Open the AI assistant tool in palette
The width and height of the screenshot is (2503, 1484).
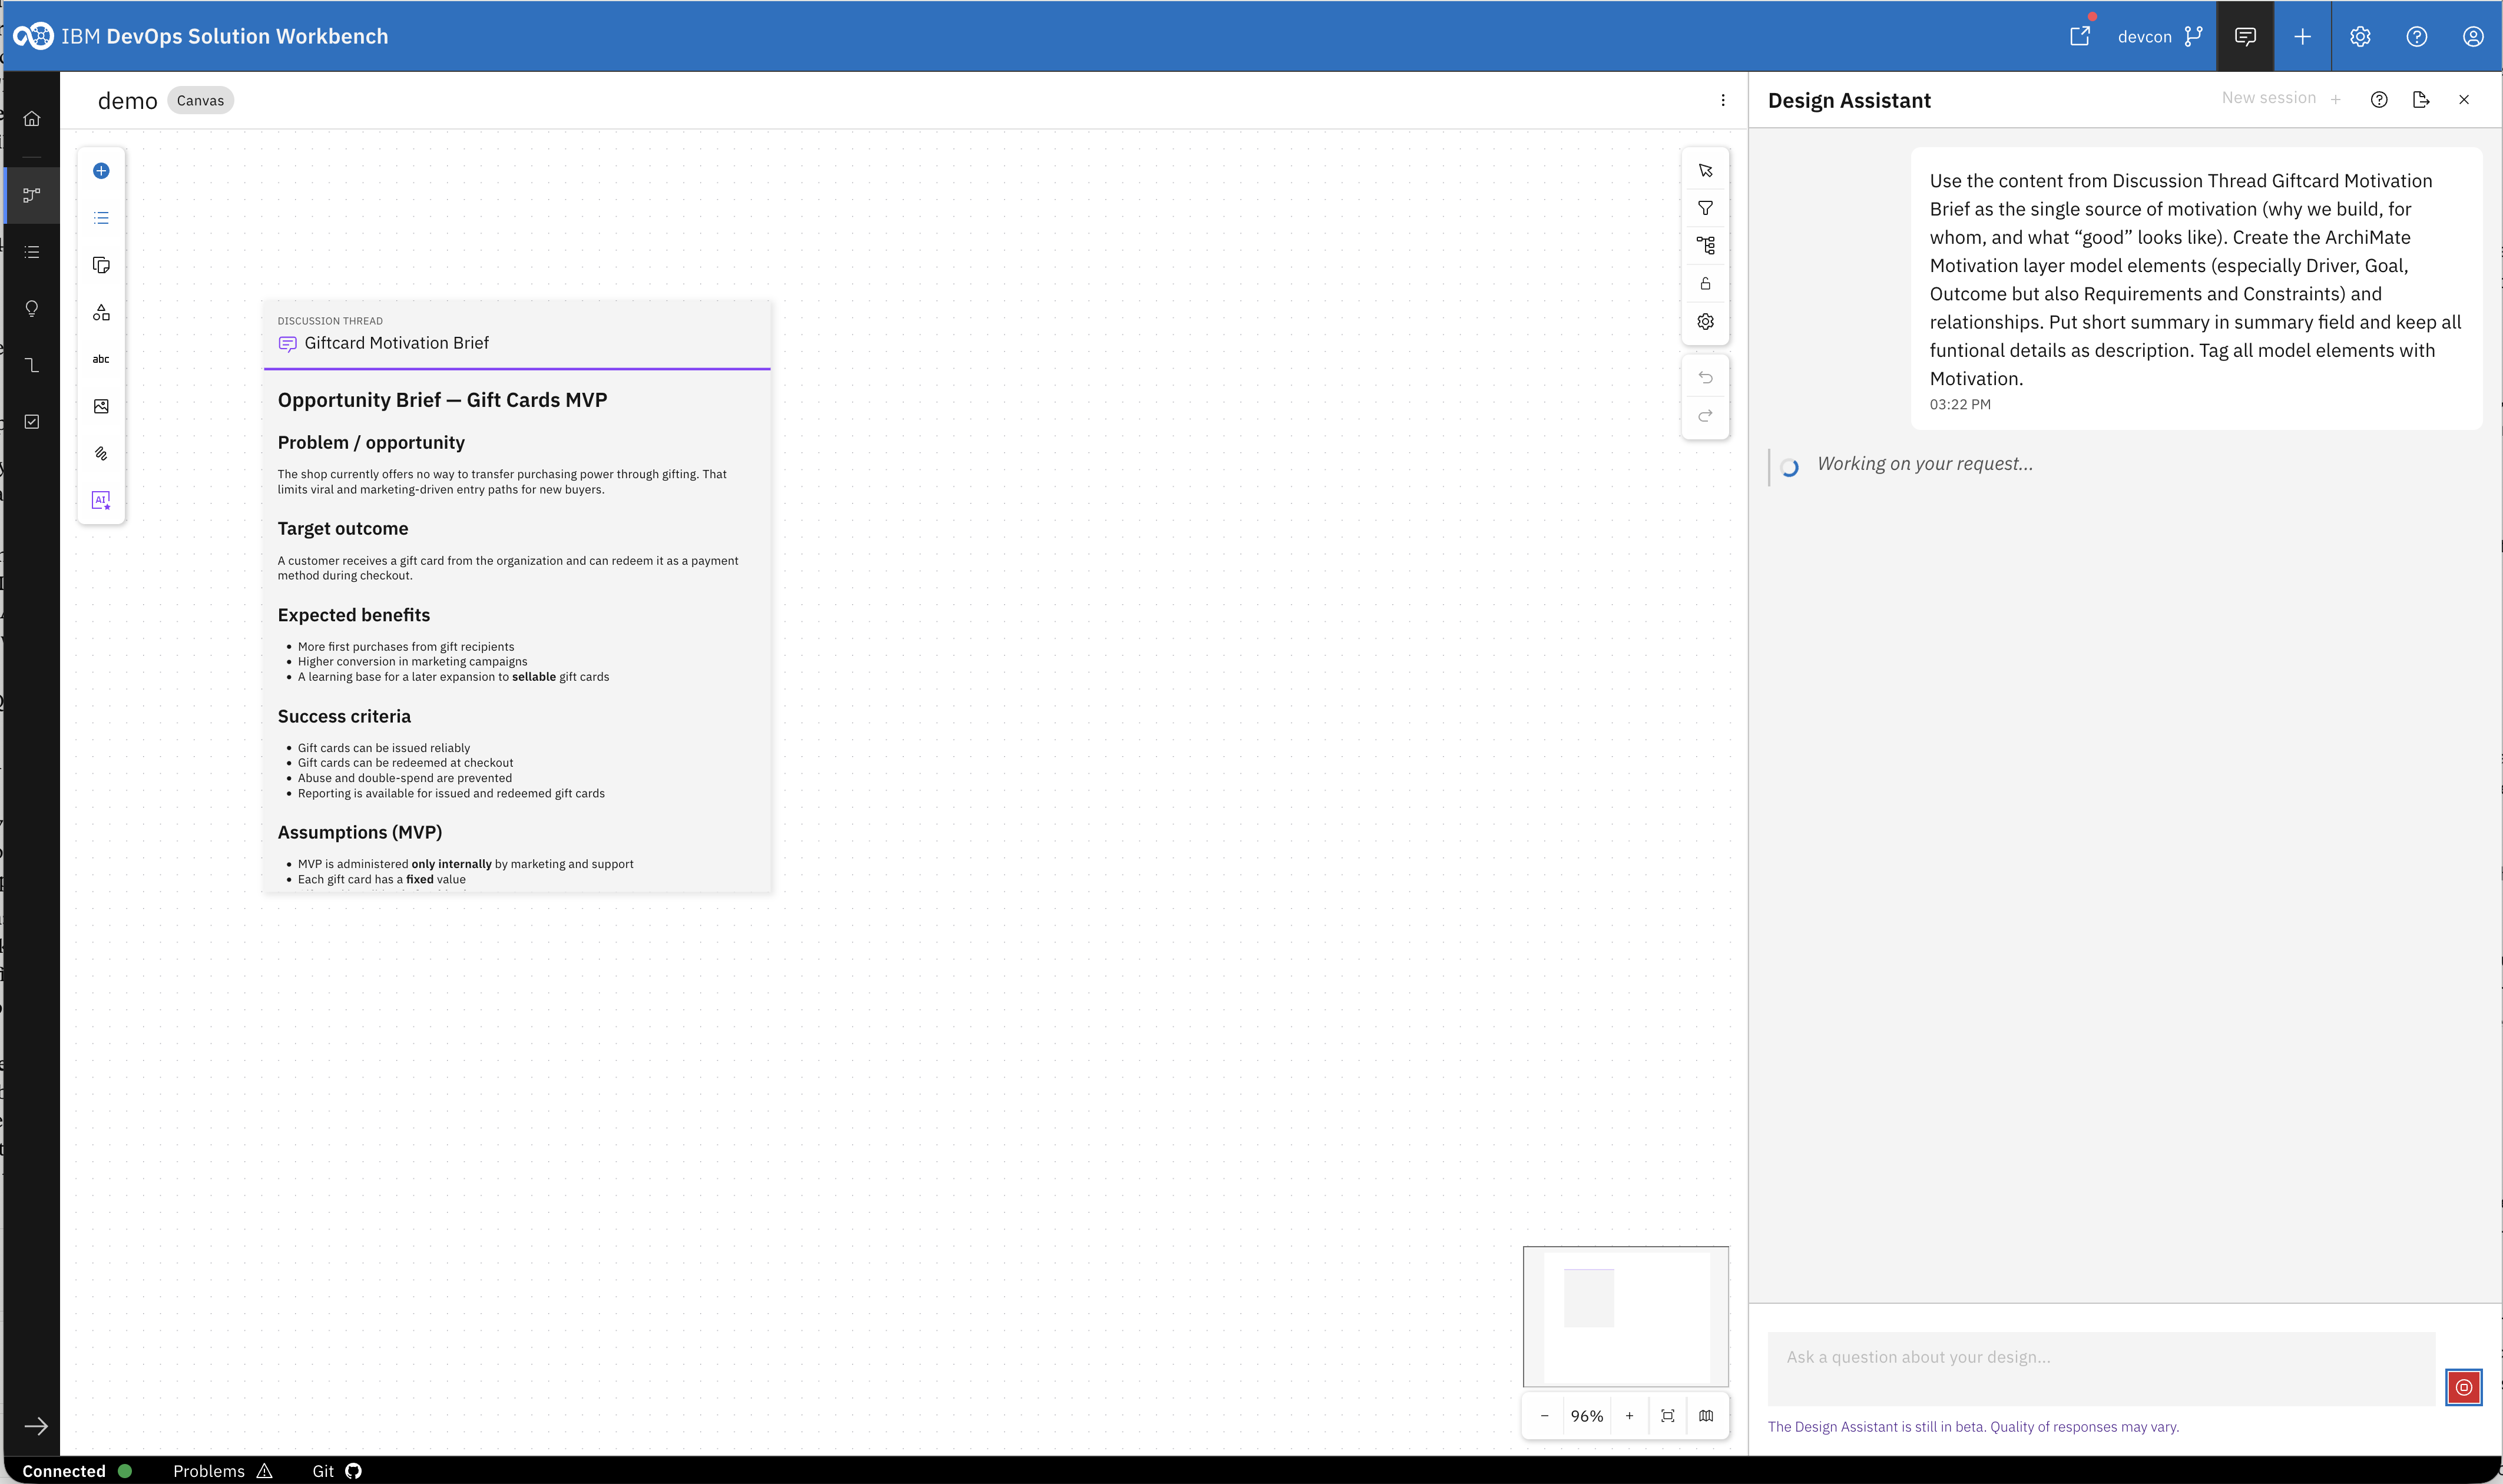(101, 500)
